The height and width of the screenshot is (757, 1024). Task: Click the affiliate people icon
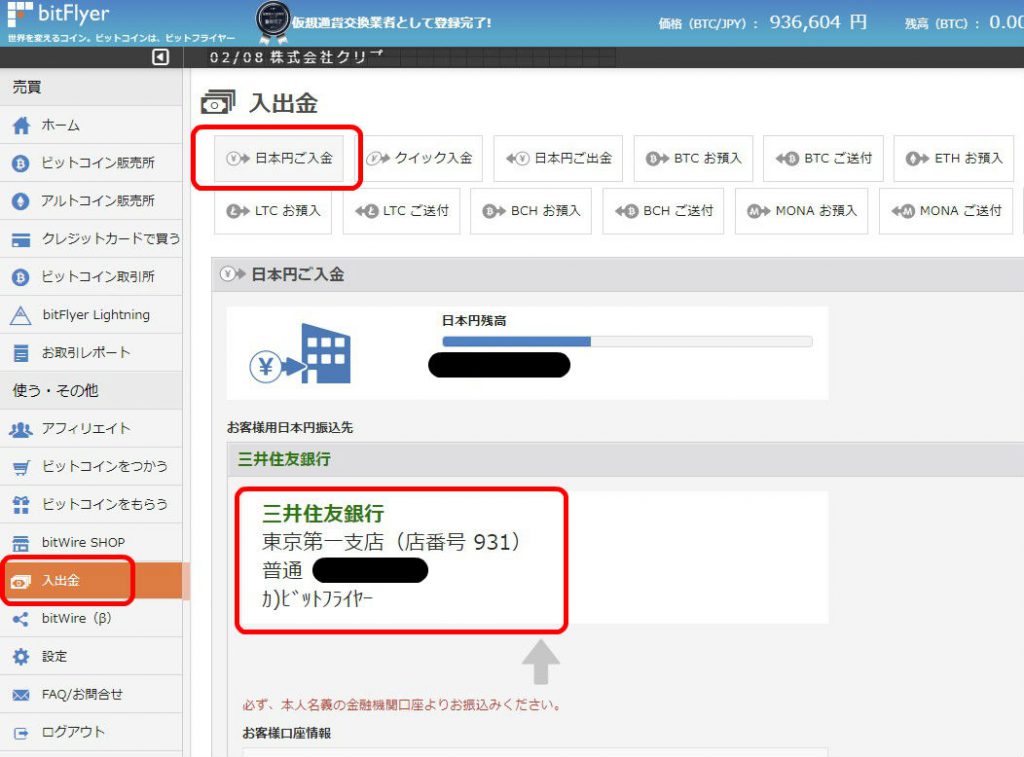tap(21, 429)
